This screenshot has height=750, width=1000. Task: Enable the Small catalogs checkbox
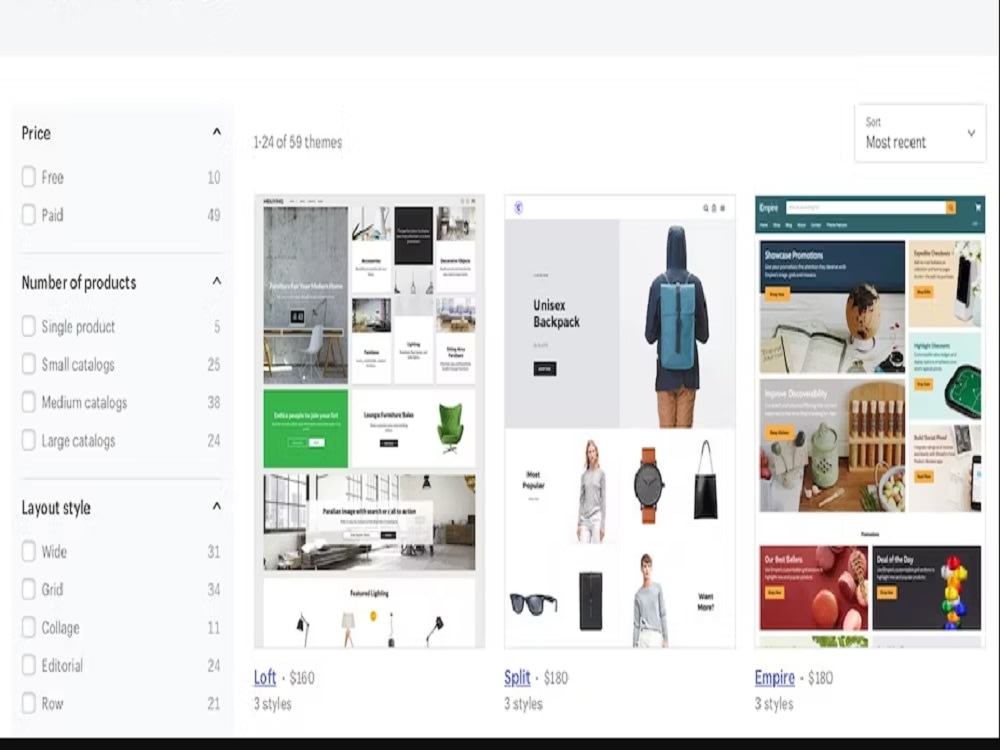(30, 365)
